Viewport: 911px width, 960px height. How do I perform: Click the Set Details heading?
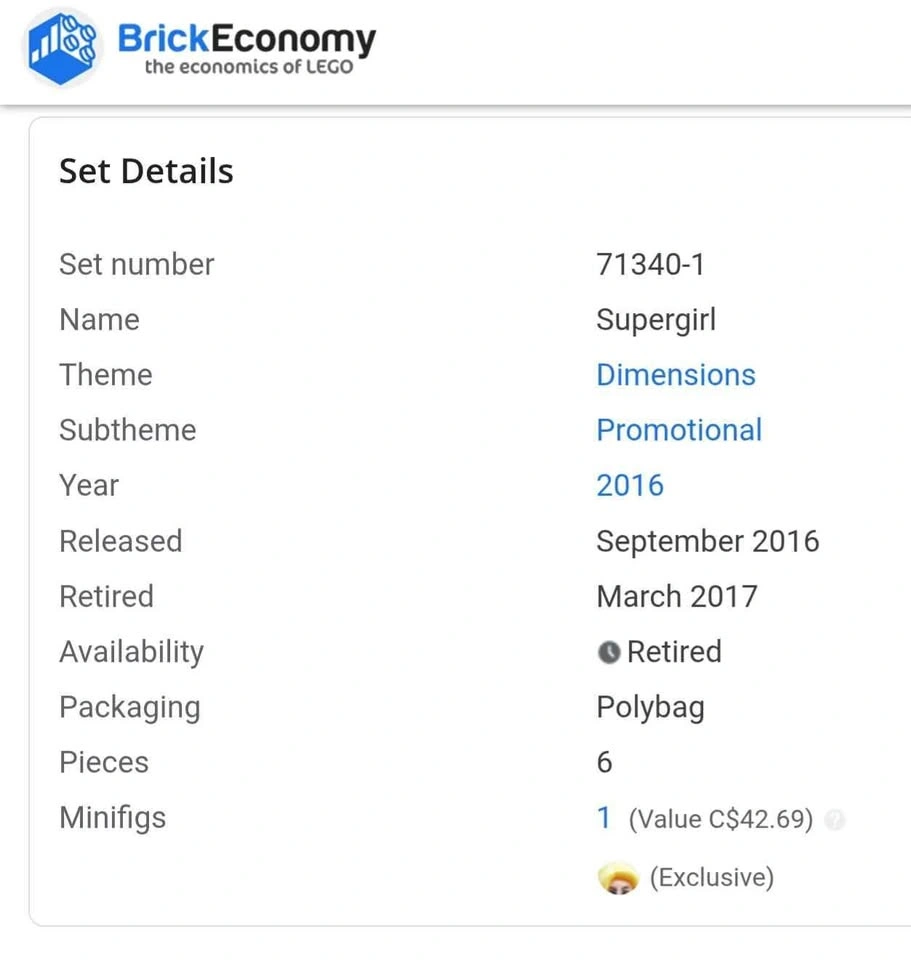(146, 171)
